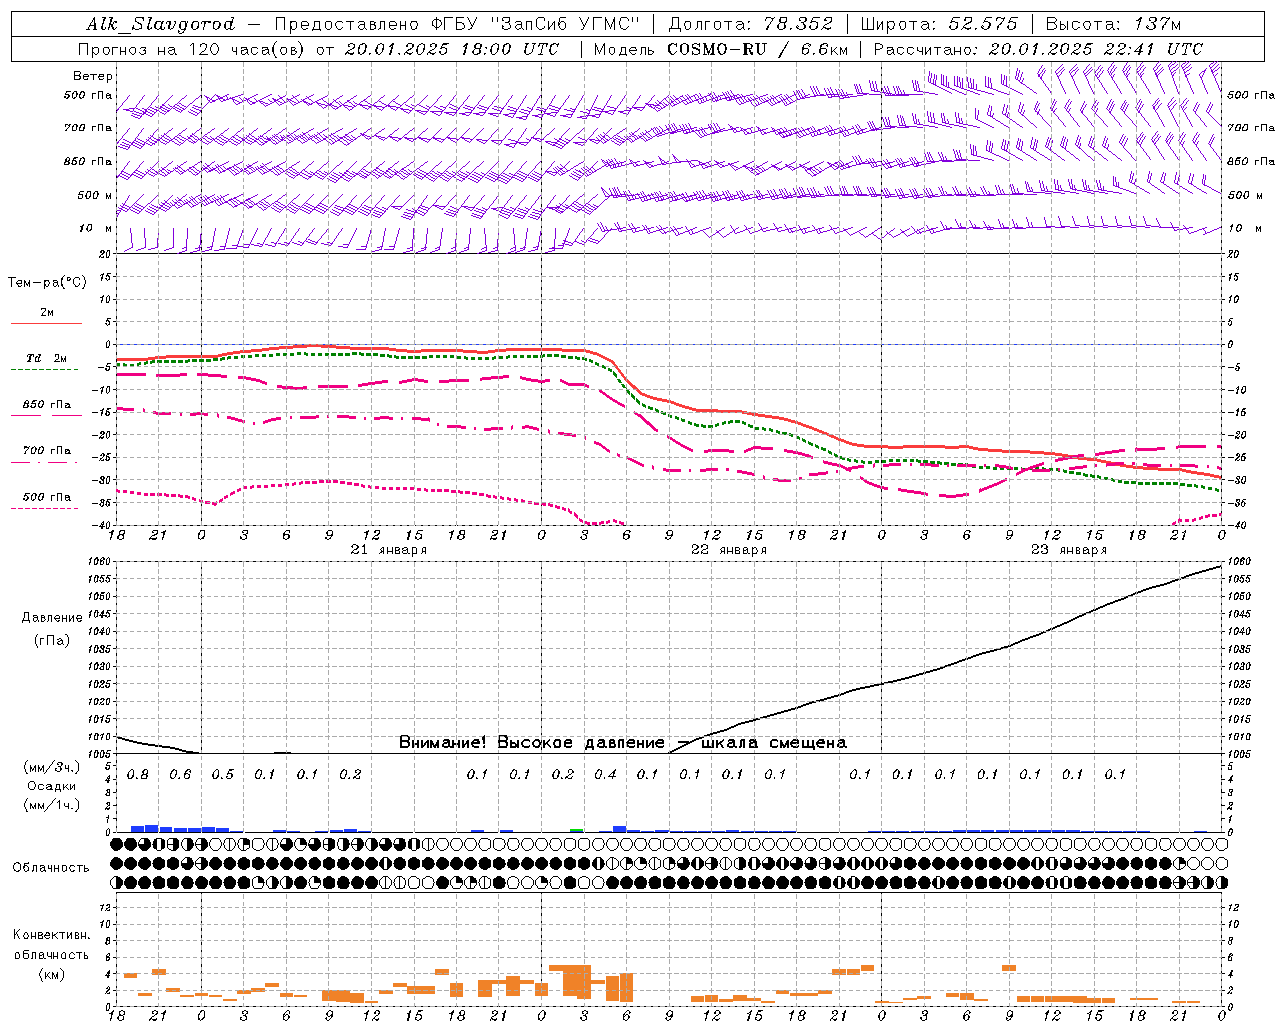This screenshot has height=1024, width=1280.
Task: Click the 500 гПа dotted legend line sample
Action: (46, 509)
